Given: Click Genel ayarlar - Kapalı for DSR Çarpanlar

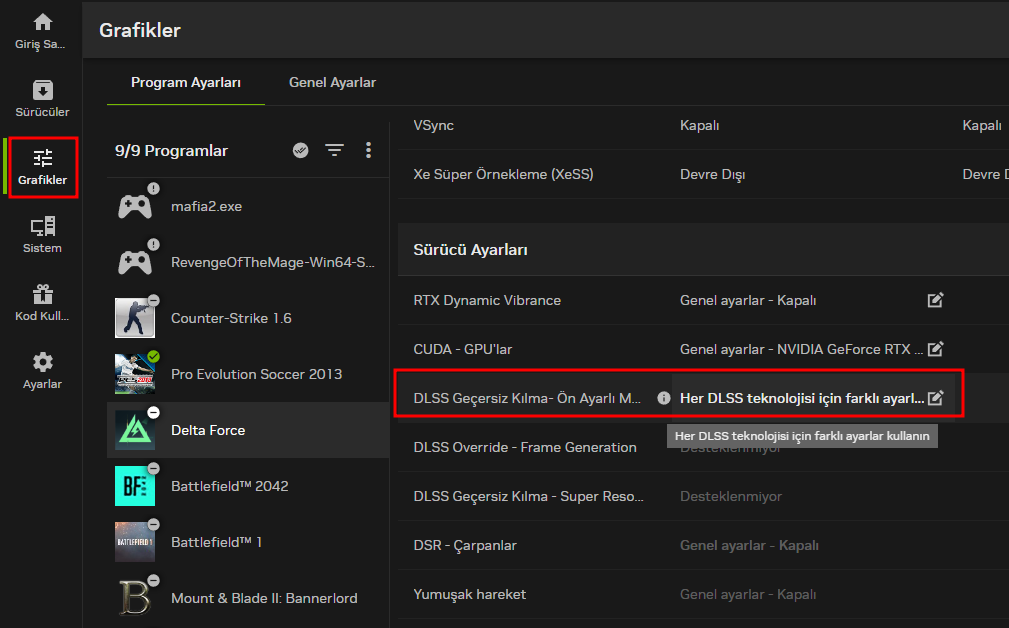Looking at the screenshot, I should tap(749, 546).
